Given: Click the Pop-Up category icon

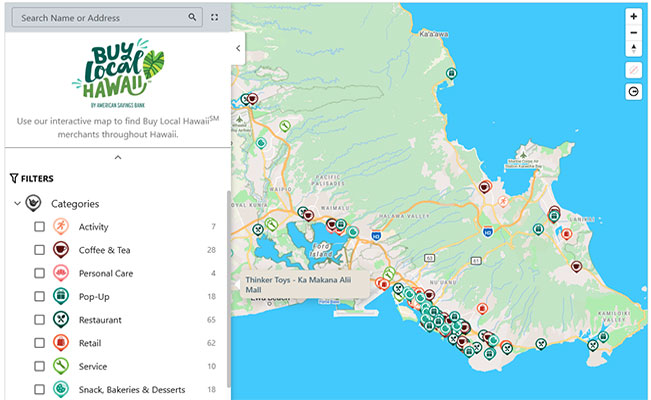Looking at the screenshot, I should point(61,296).
